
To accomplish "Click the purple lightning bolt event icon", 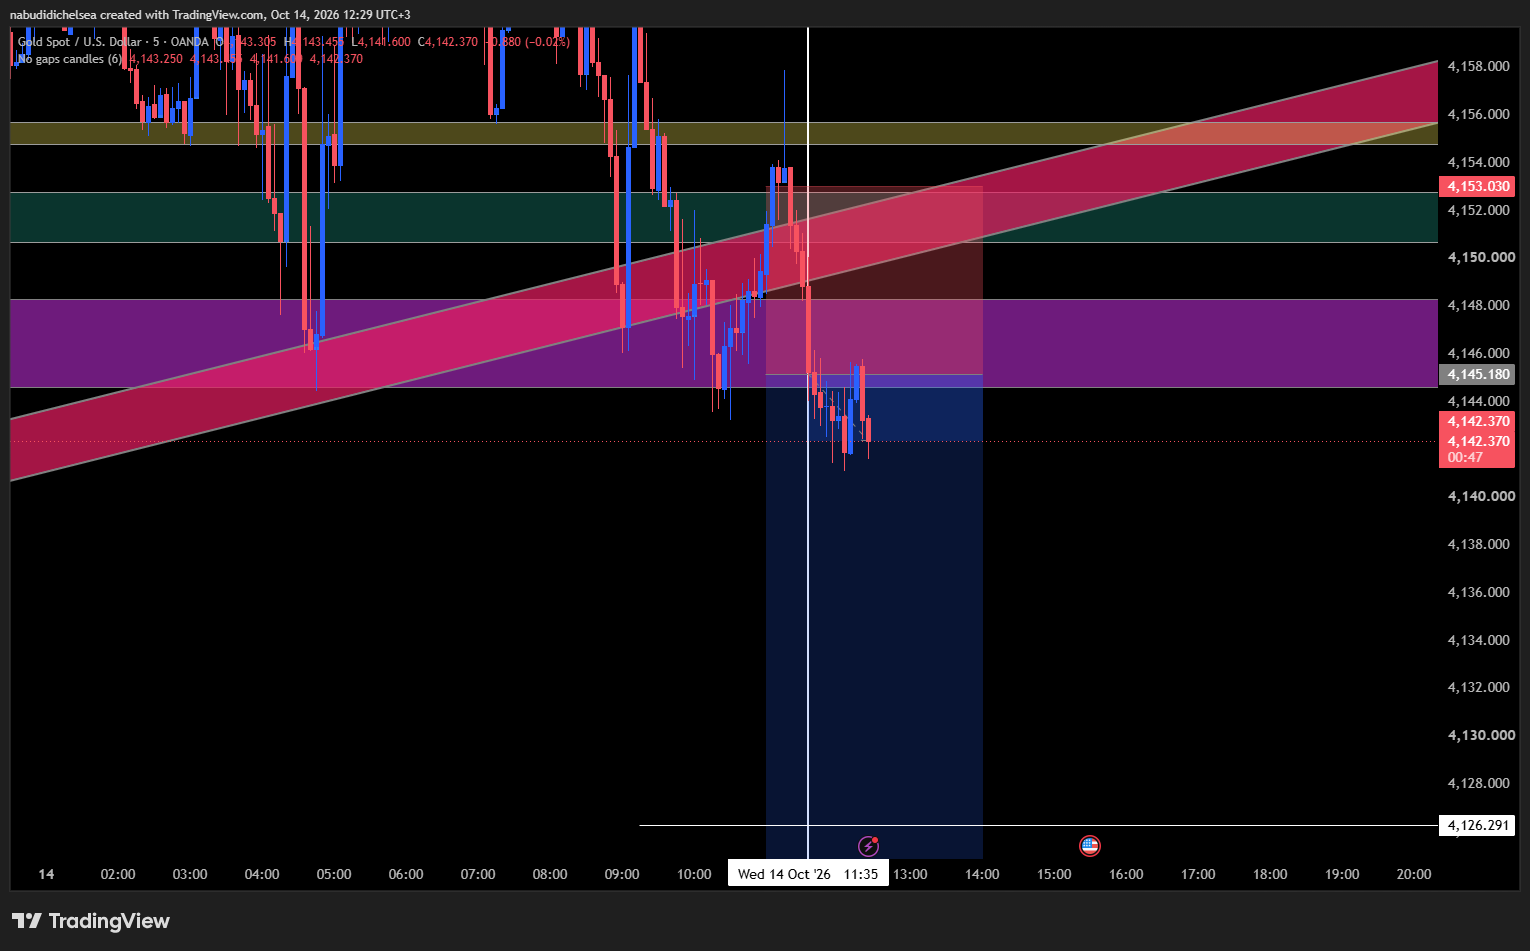I will [x=868, y=846].
